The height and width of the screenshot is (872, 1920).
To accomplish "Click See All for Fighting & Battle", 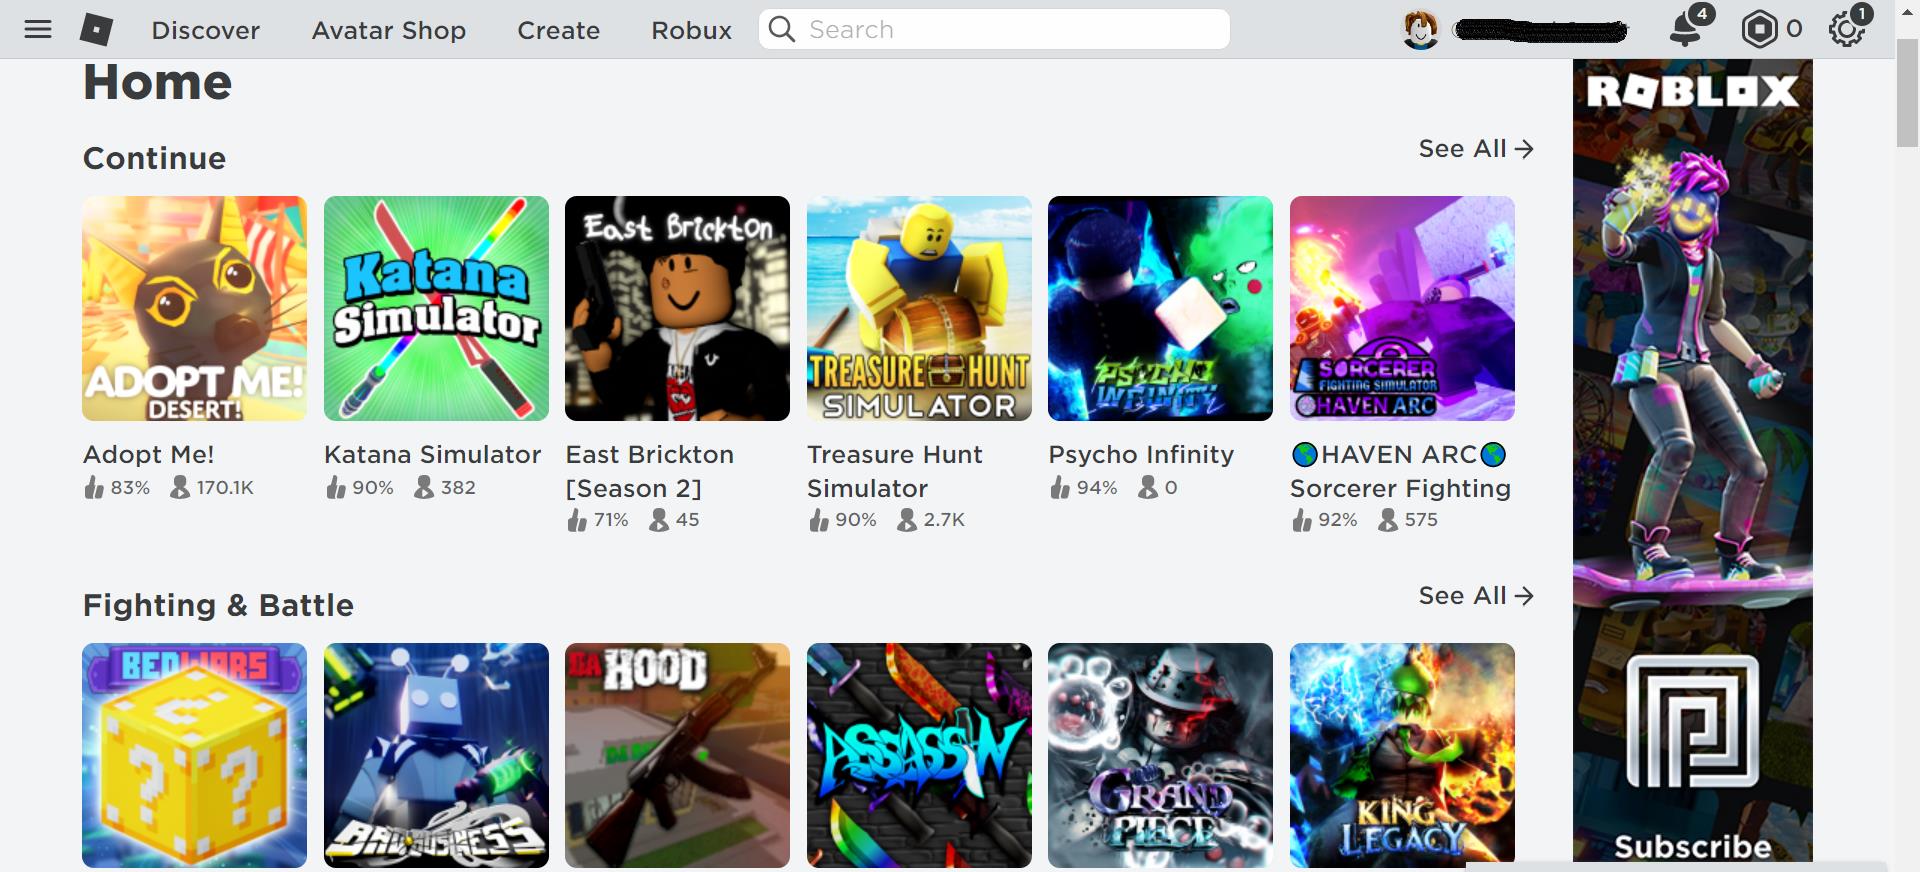I will [x=1476, y=596].
